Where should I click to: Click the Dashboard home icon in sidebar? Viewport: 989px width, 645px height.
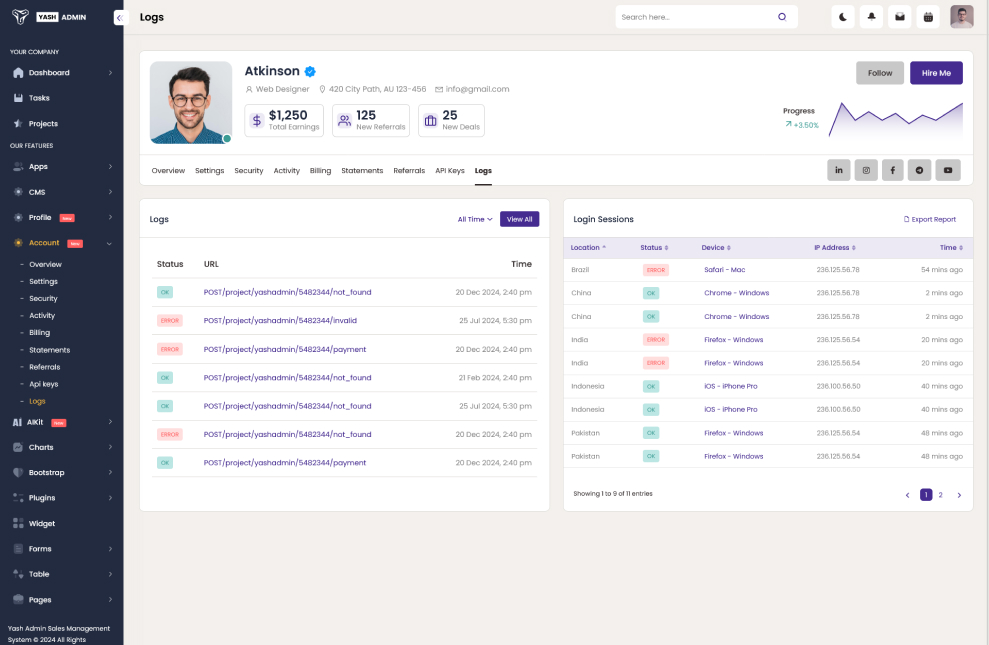tap(18, 73)
